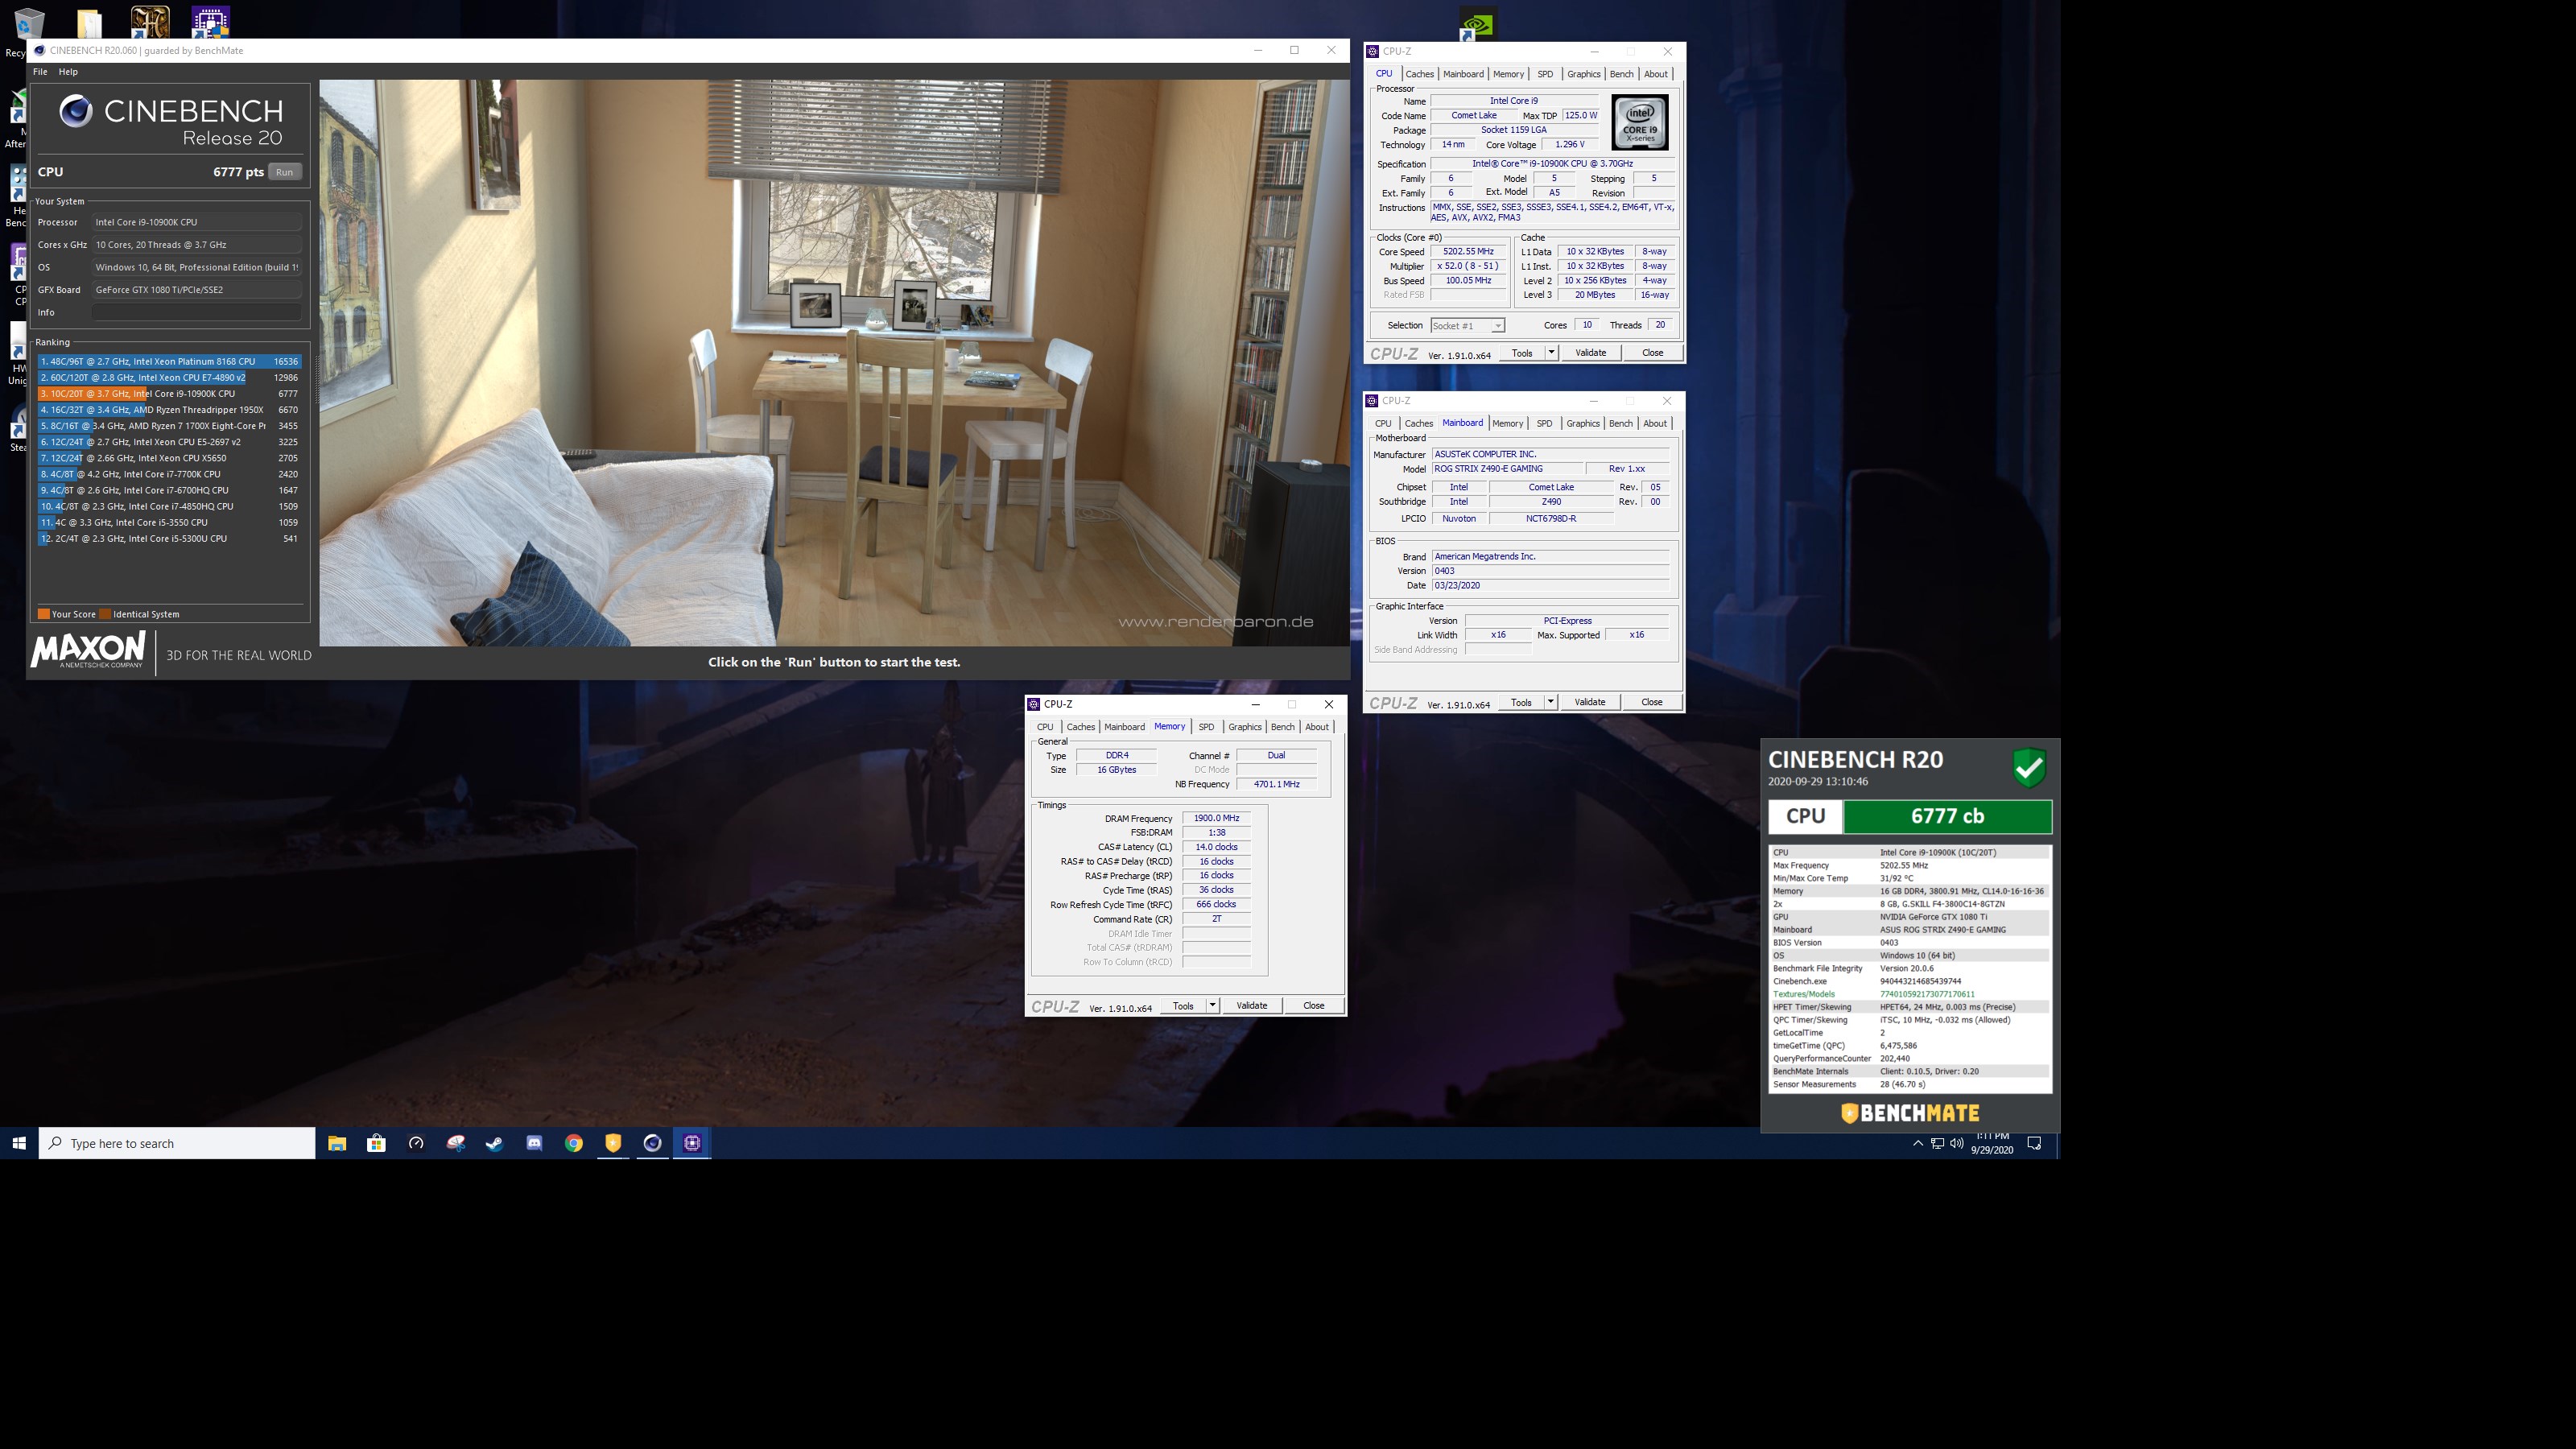Click the BenchMate logo at panel bottom
This screenshot has height=1449, width=2576.
1910,1113
